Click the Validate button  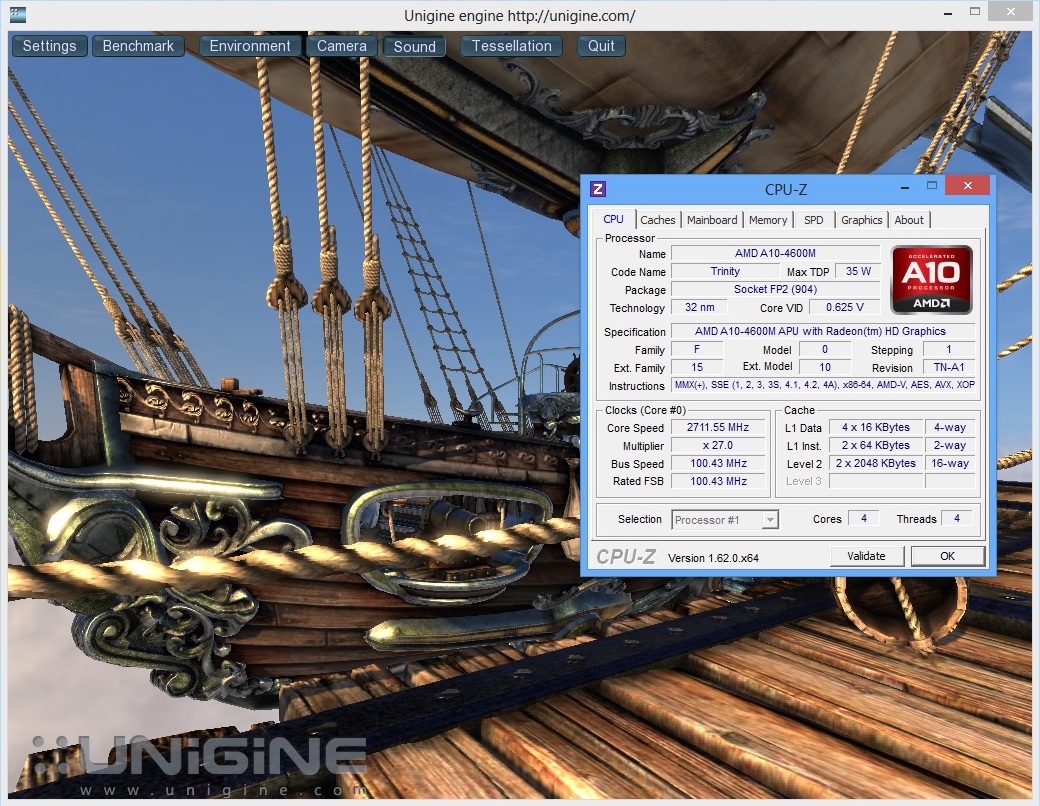click(x=866, y=556)
